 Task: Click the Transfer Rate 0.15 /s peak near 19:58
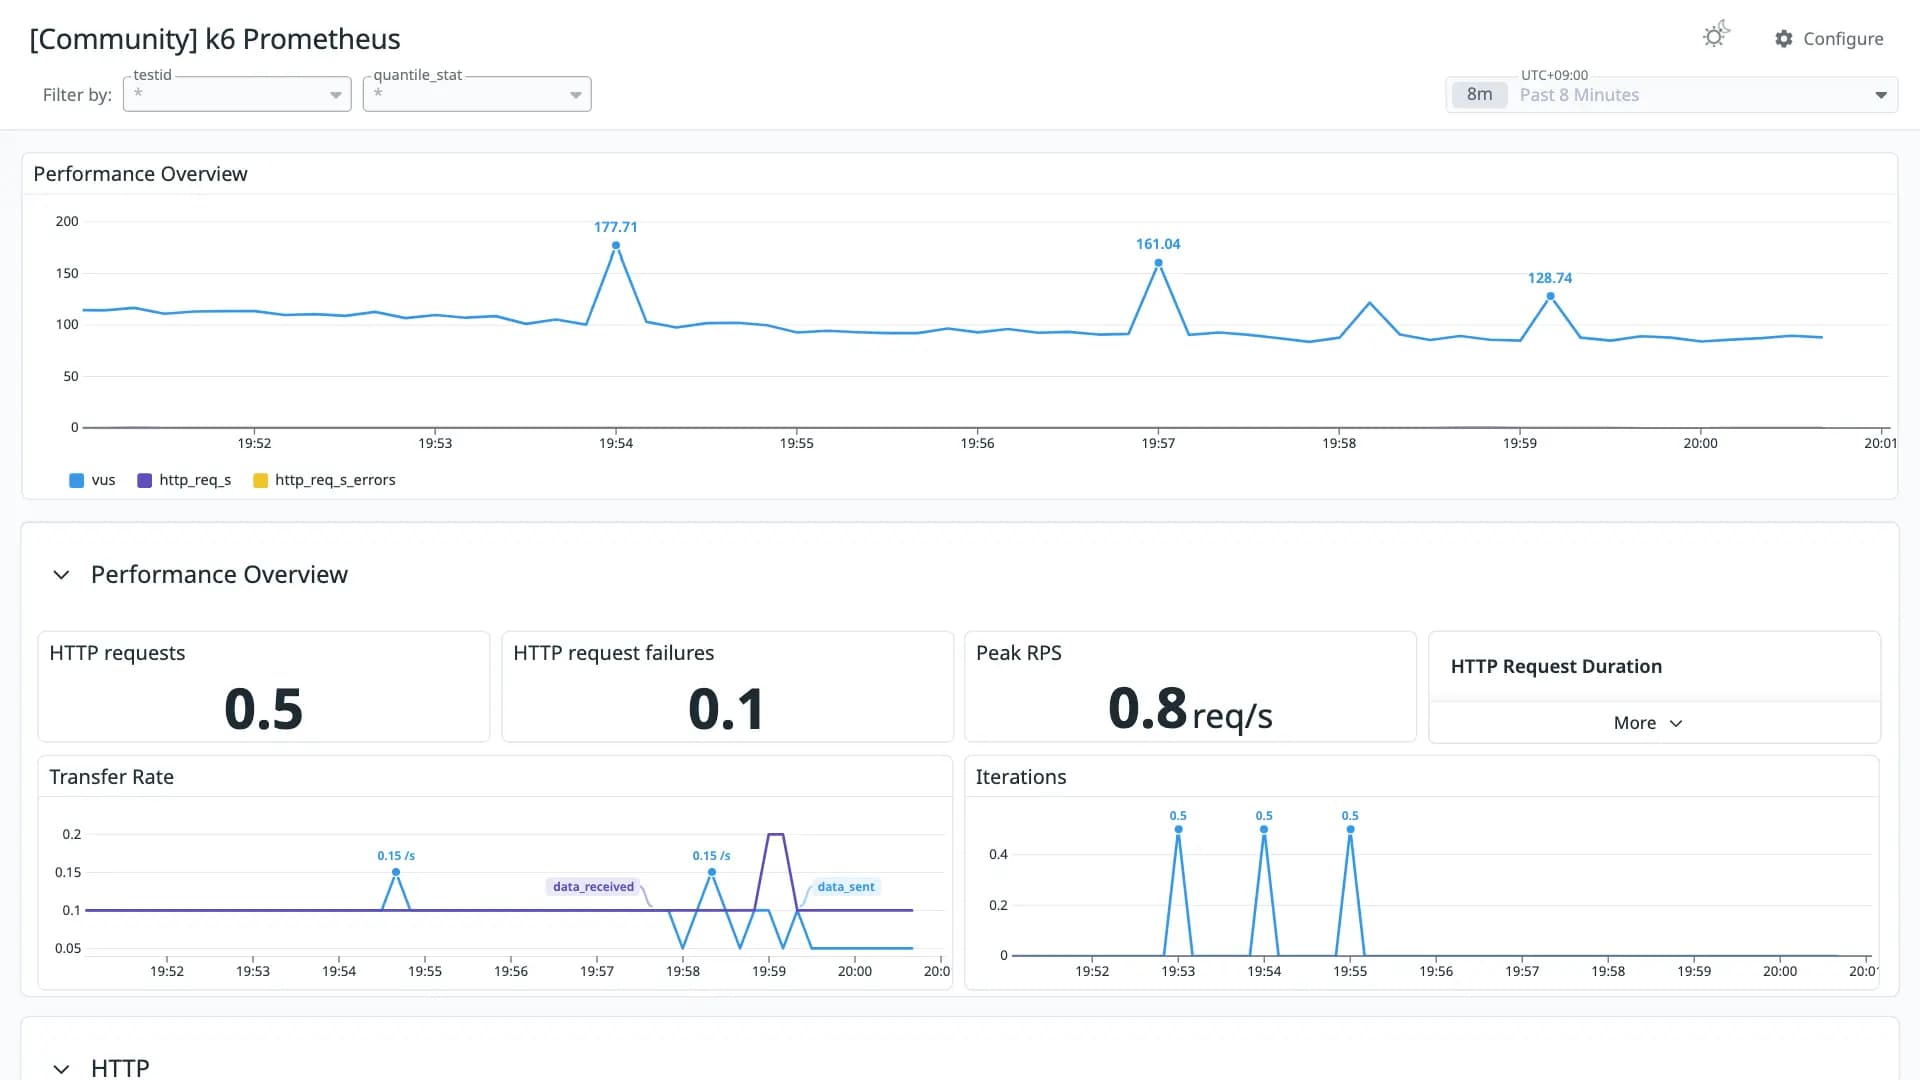pos(712,872)
